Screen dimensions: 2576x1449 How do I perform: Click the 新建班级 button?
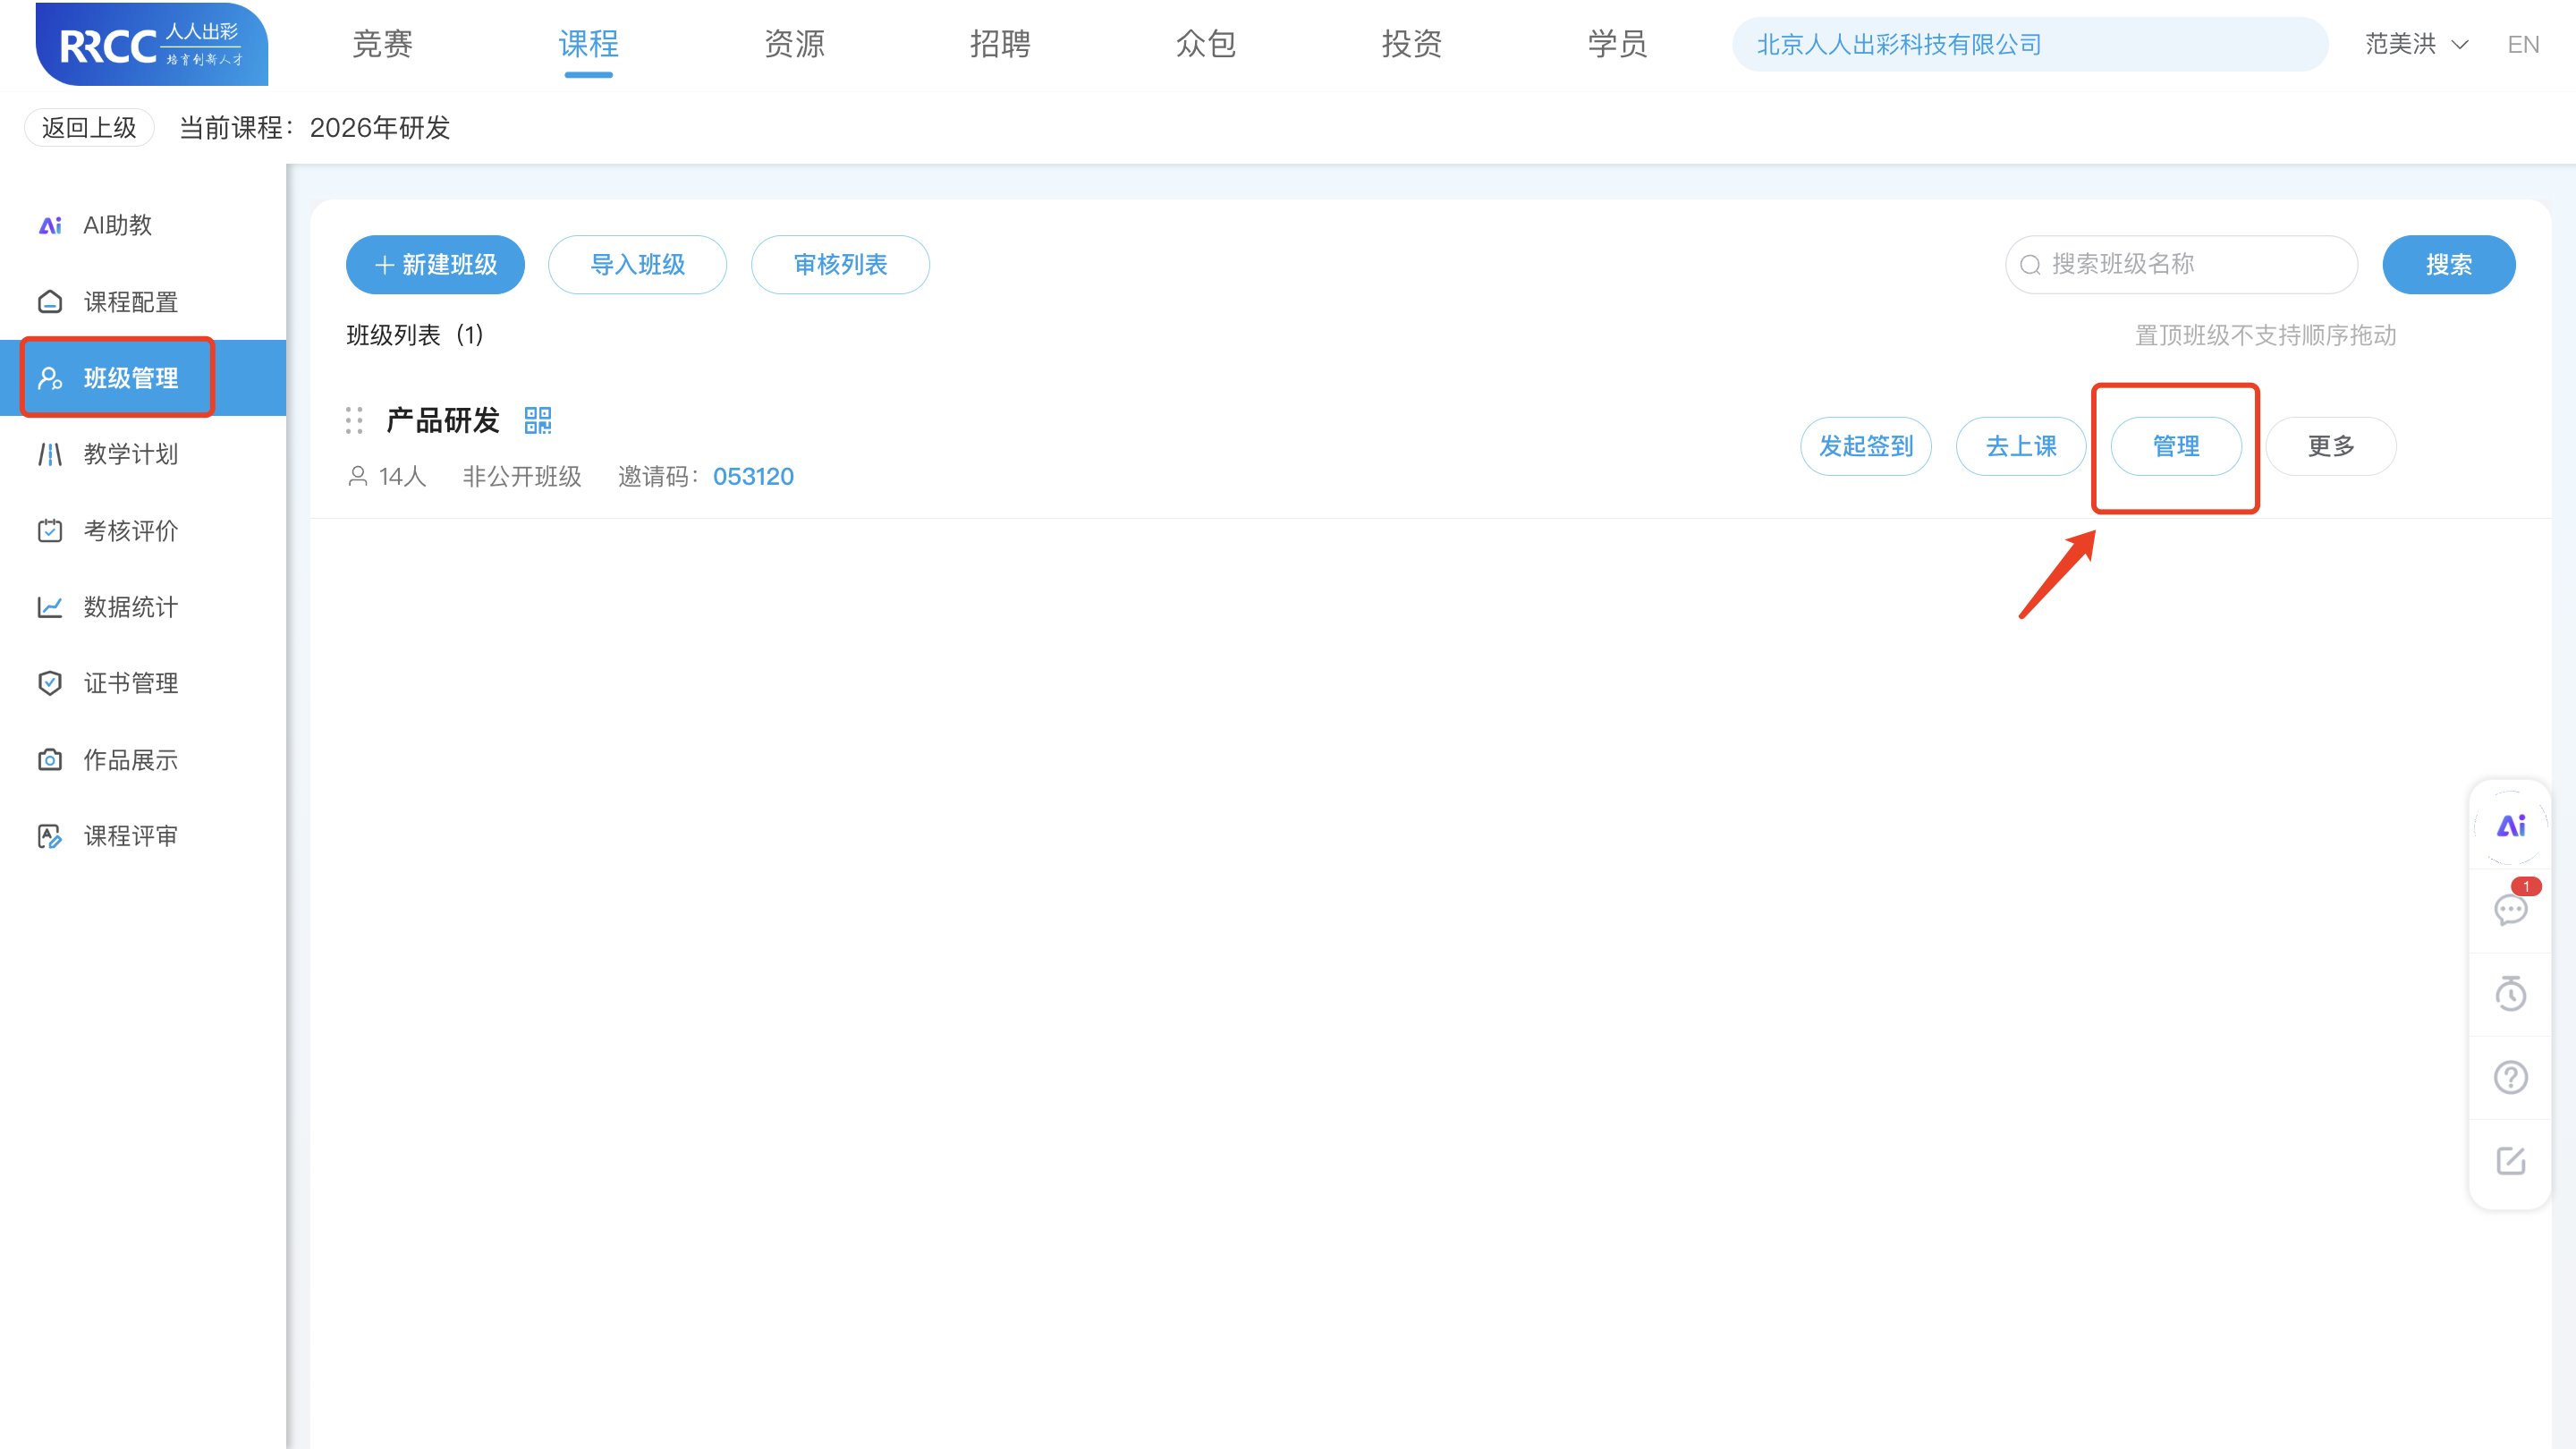434,264
